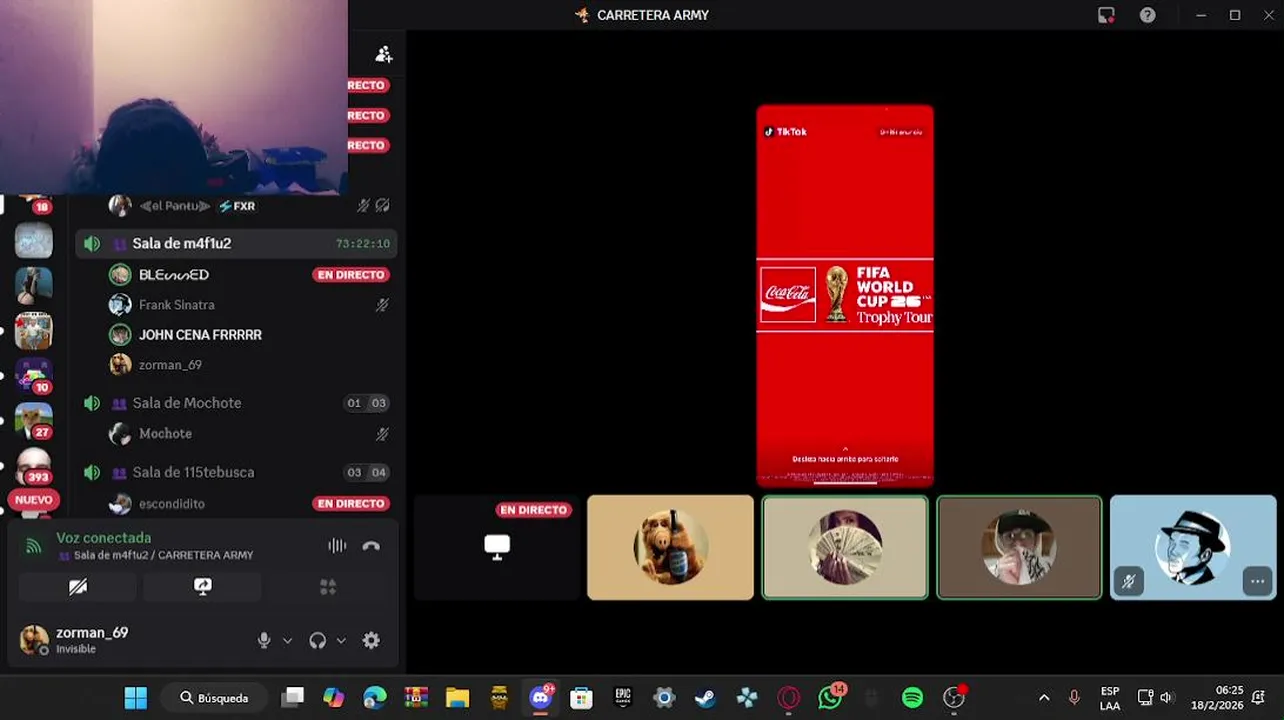
Task: Open the create group or invite icon
Action: point(384,54)
